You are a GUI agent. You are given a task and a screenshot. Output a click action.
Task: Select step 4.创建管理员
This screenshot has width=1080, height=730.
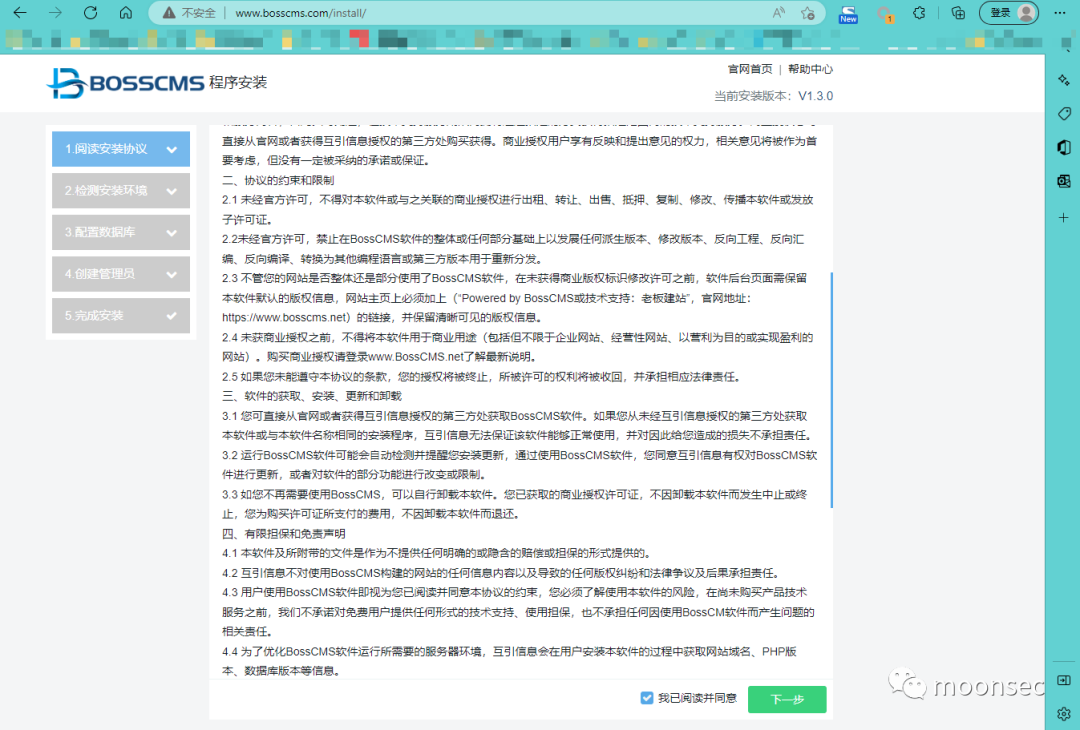pyautogui.click(x=121, y=274)
